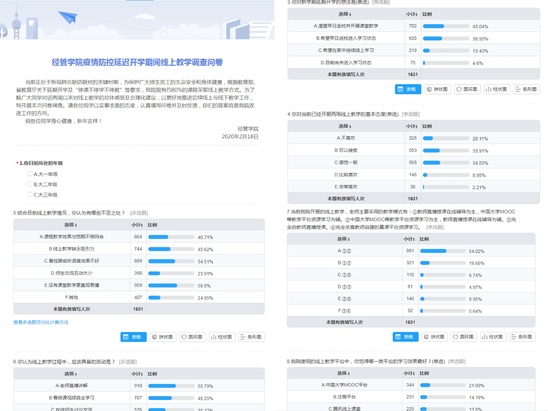Show column chart (柱状图) for question 3
Screen dimensions: 548x411
click(x=497, y=89)
